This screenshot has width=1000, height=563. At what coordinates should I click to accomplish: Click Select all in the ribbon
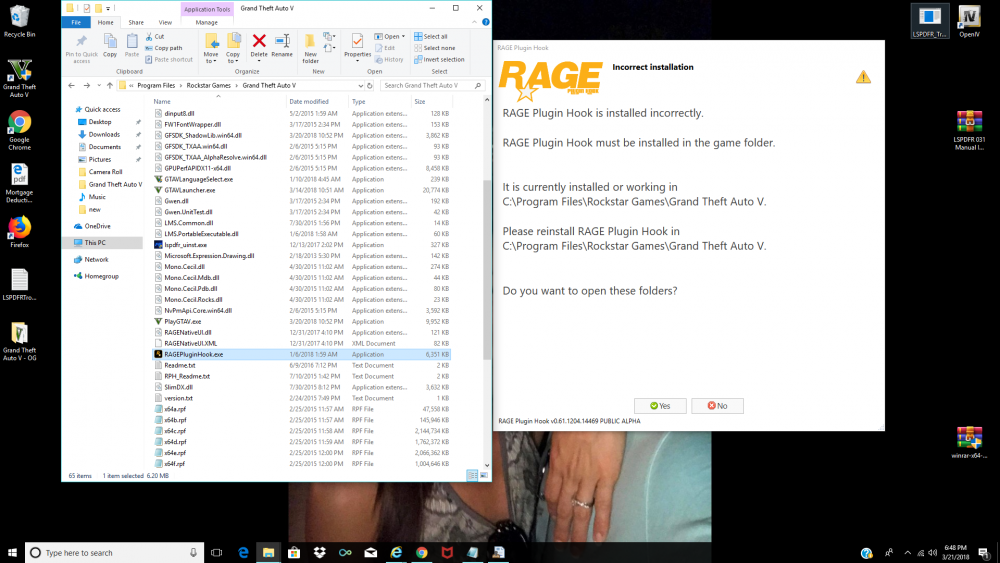[430, 37]
